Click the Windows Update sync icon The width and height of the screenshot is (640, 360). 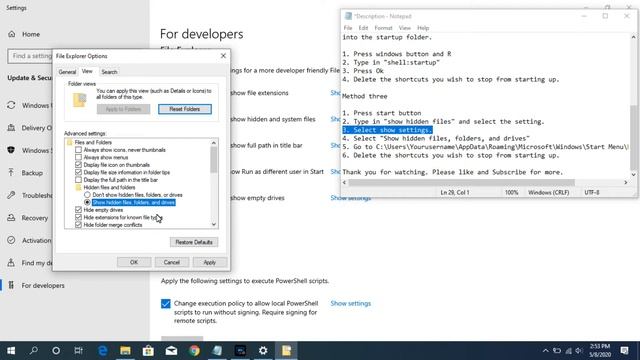(11, 105)
